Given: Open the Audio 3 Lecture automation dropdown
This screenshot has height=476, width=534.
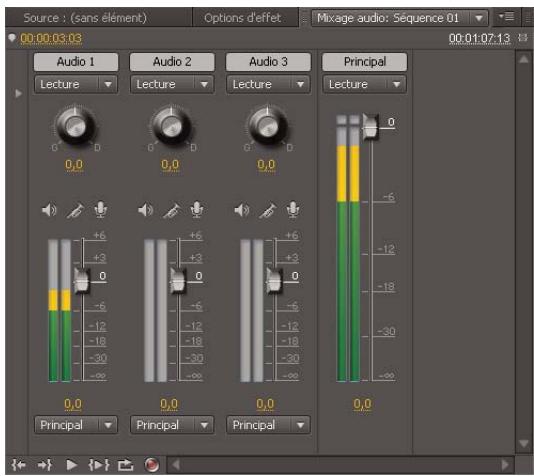Looking at the screenshot, I should pos(268,84).
